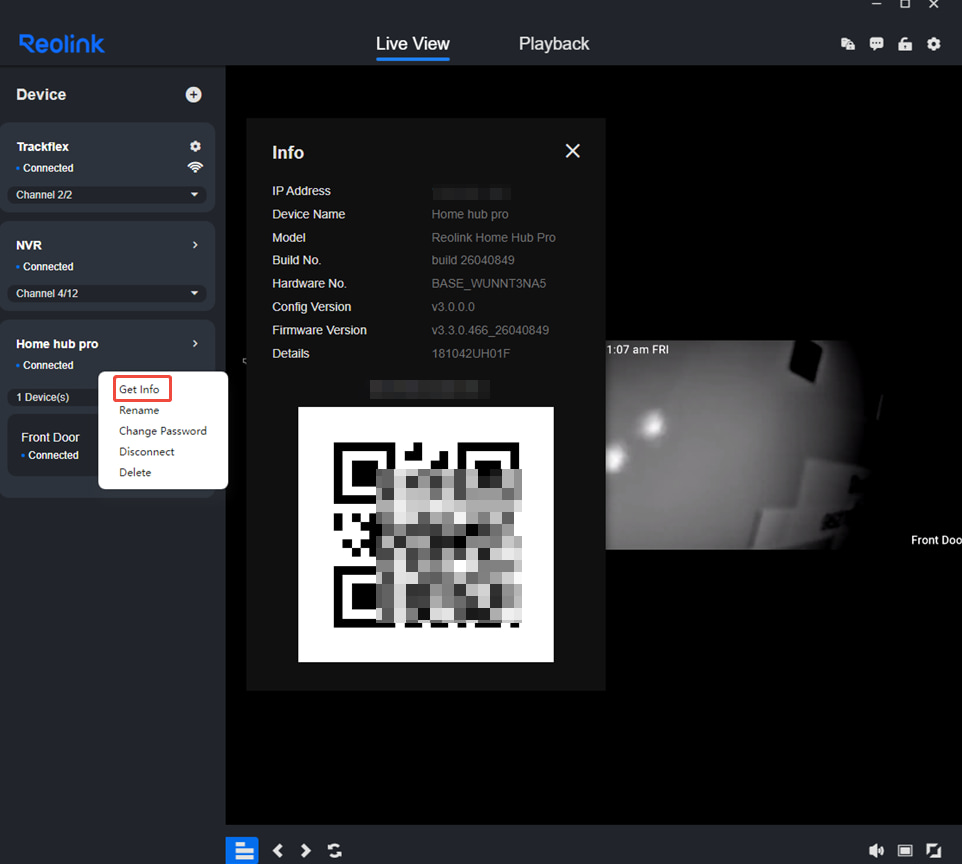
Task: Toggle the screen layout button
Action: 242,850
